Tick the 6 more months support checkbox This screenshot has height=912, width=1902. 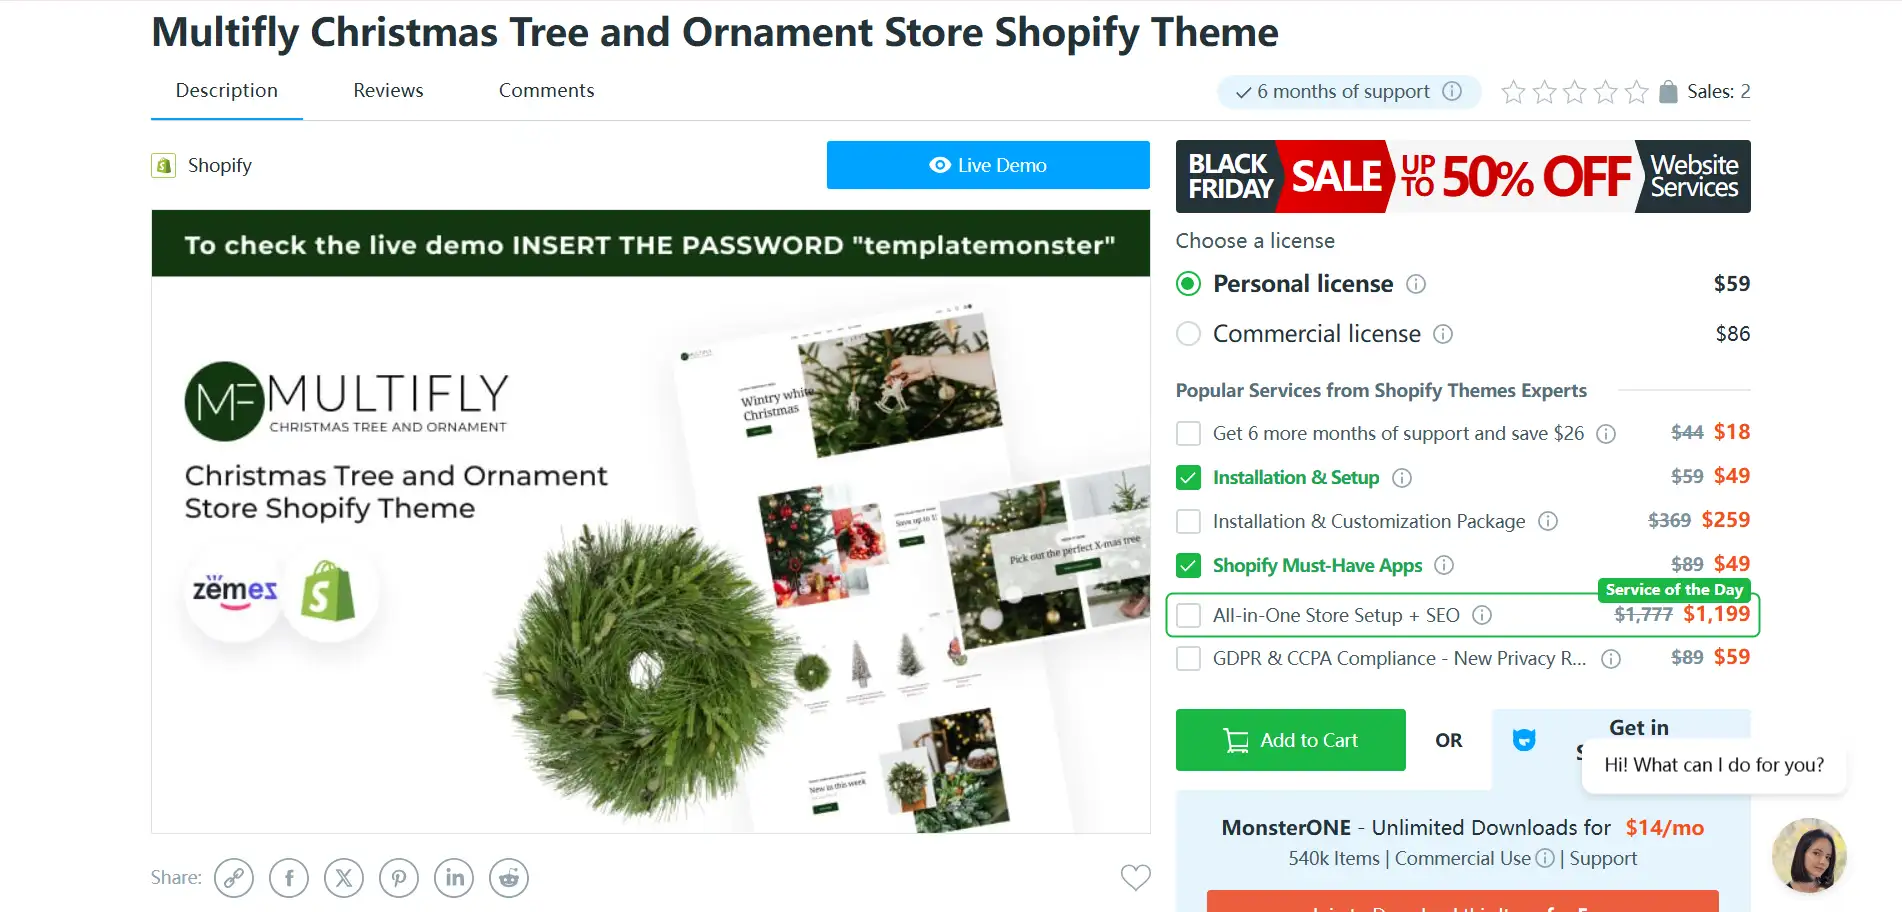[1188, 434]
